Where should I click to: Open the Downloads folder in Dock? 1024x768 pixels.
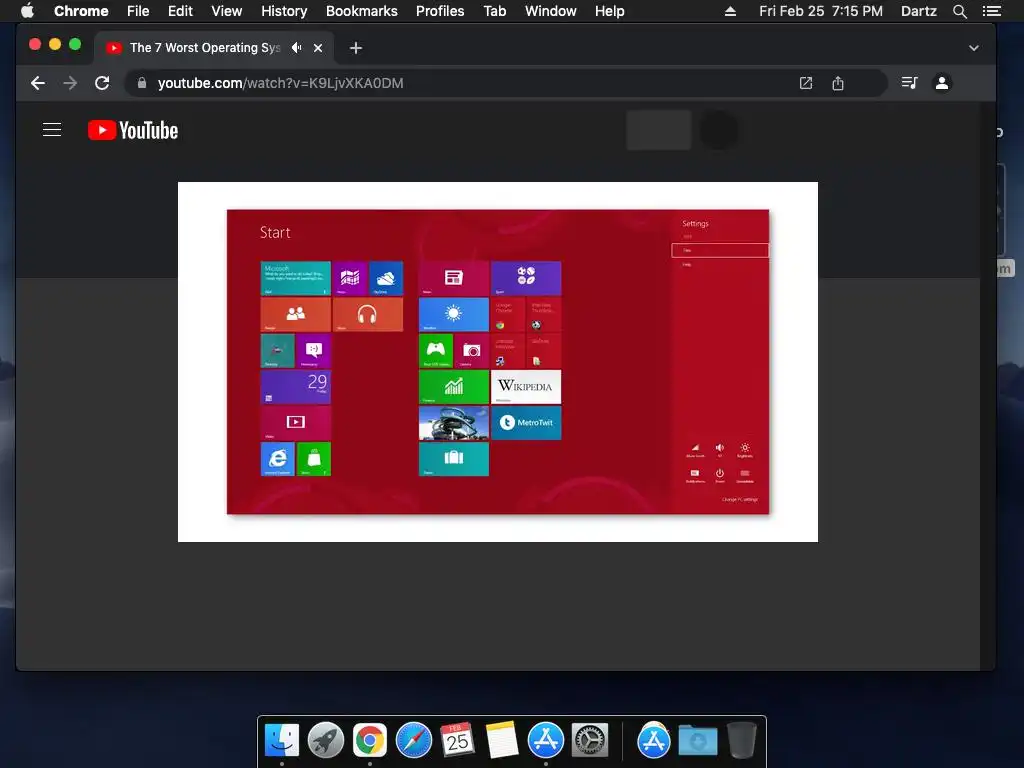(x=697, y=740)
